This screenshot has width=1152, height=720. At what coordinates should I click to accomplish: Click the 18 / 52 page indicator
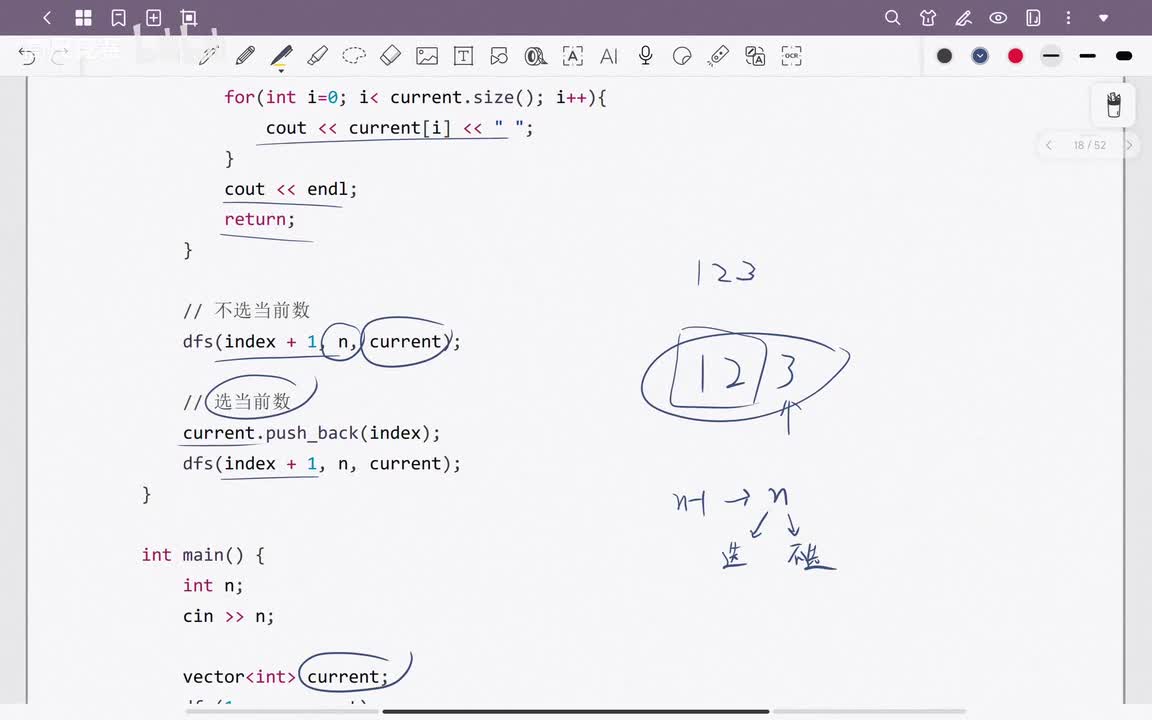click(x=1090, y=145)
